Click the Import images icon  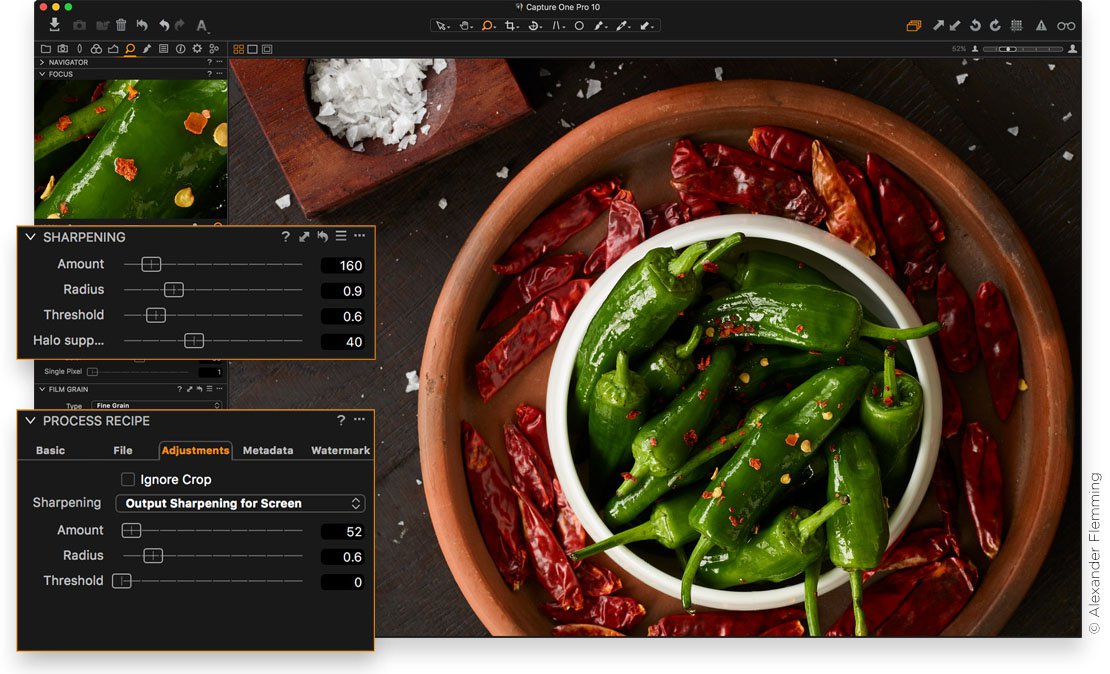[x=55, y=25]
